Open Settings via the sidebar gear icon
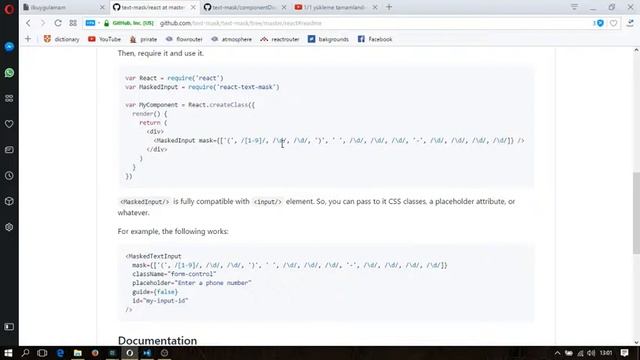This screenshot has width=640, height=360. pos(9,227)
